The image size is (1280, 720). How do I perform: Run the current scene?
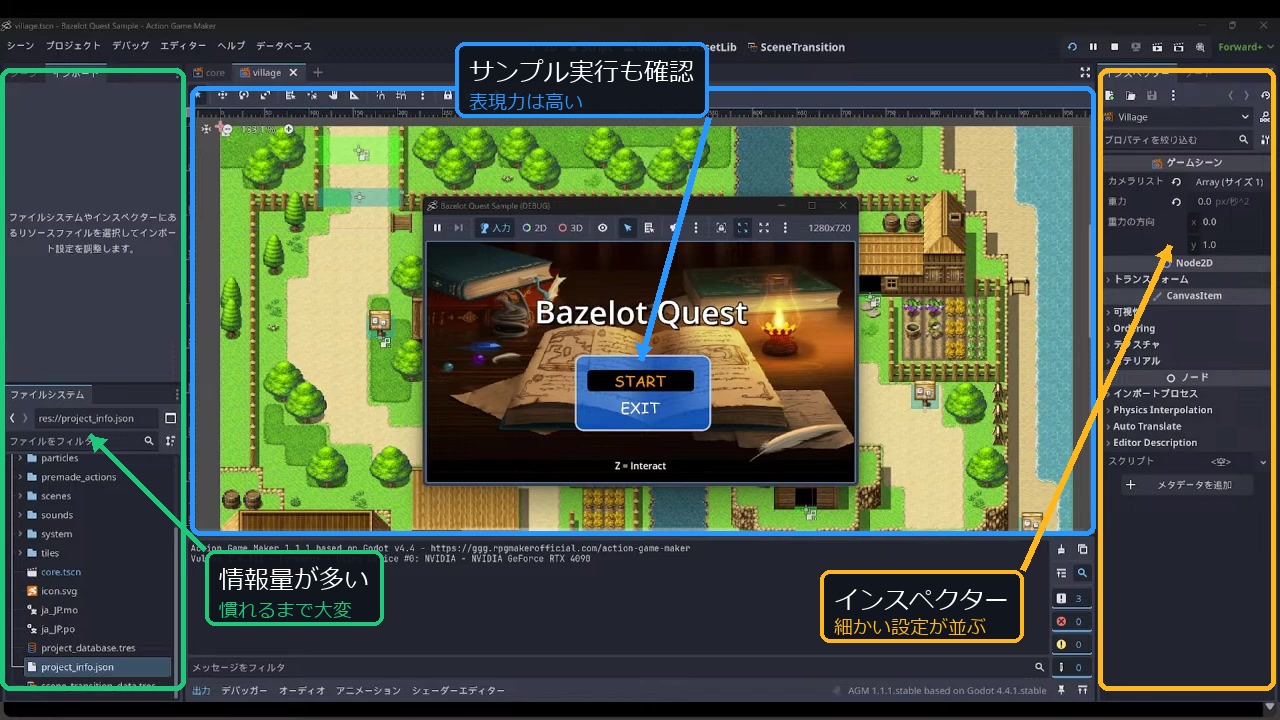click(x=1157, y=47)
